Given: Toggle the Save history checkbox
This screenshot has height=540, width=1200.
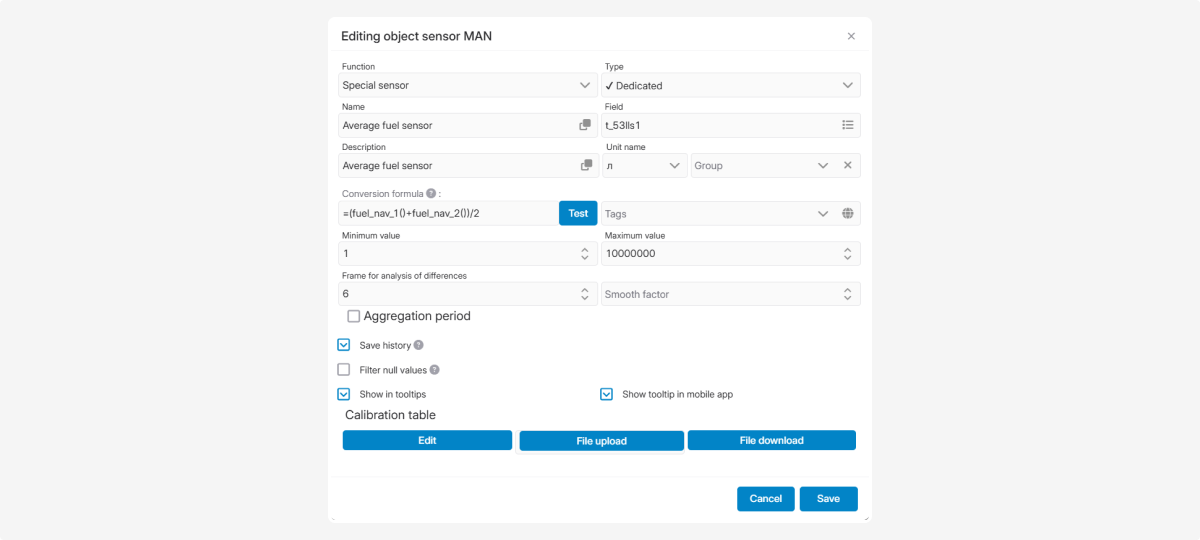Looking at the screenshot, I should point(344,345).
